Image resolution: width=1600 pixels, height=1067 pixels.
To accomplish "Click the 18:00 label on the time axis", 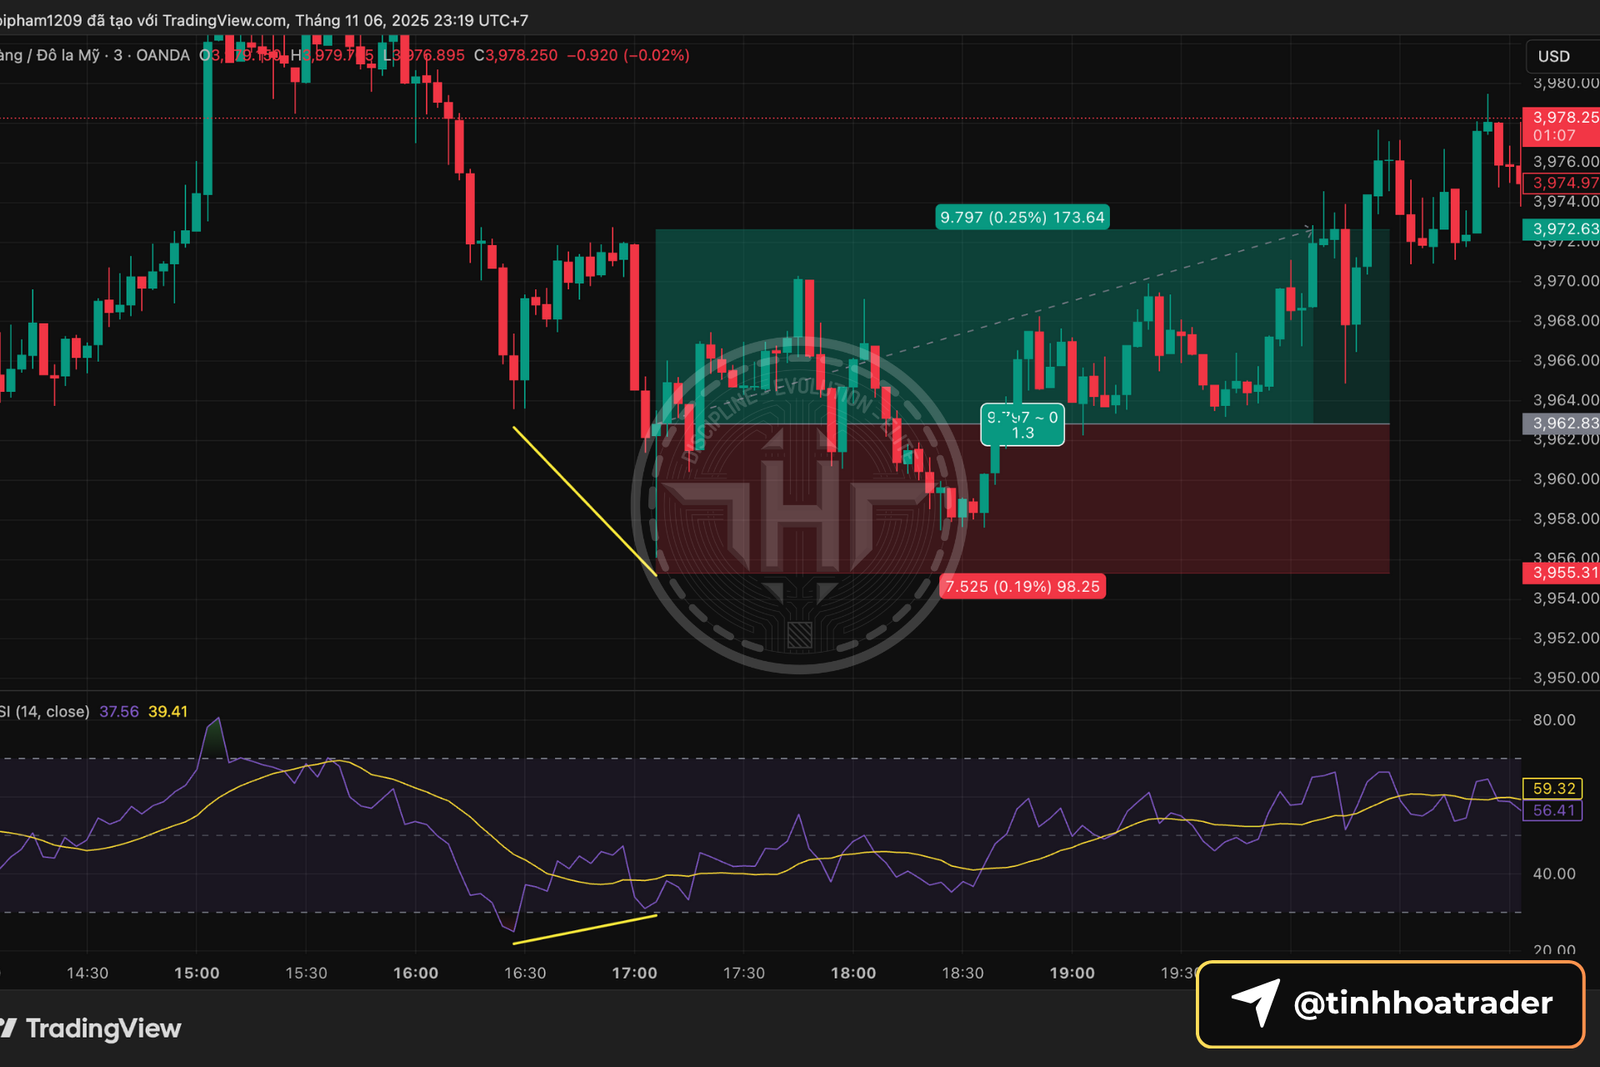I will point(855,971).
